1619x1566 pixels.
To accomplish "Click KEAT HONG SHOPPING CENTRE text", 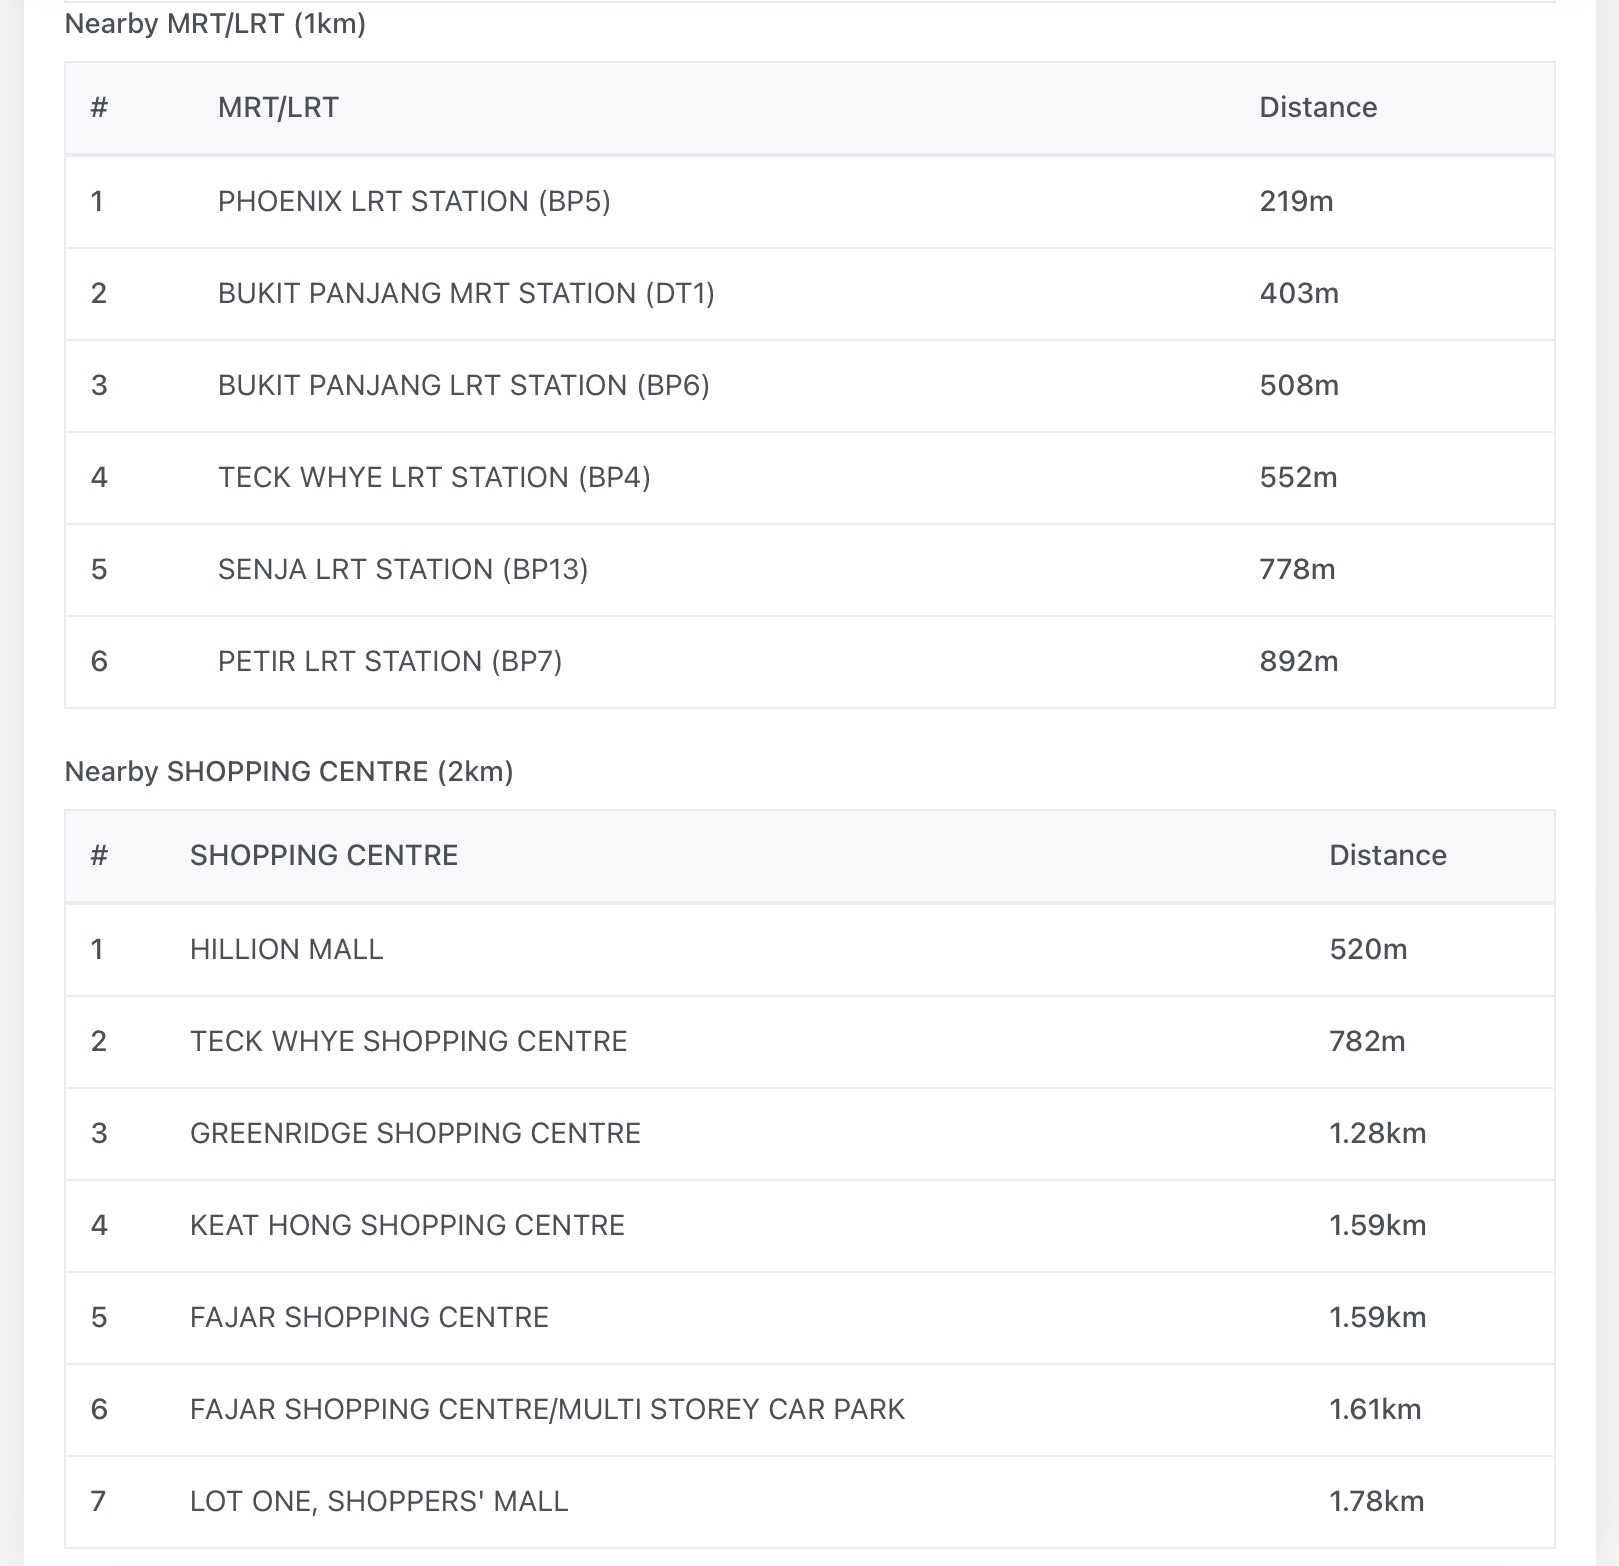I will pos(407,1225).
